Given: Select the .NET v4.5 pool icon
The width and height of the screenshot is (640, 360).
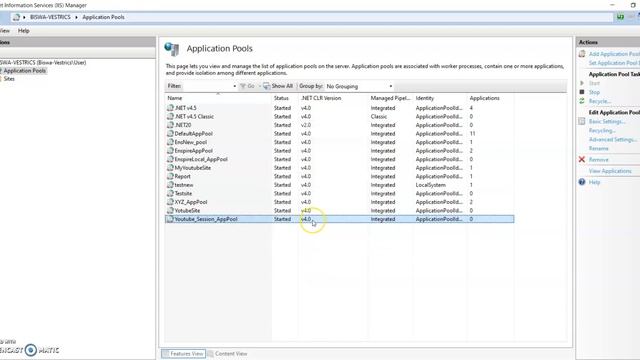Looking at the screenshot, I should (170, 108).
